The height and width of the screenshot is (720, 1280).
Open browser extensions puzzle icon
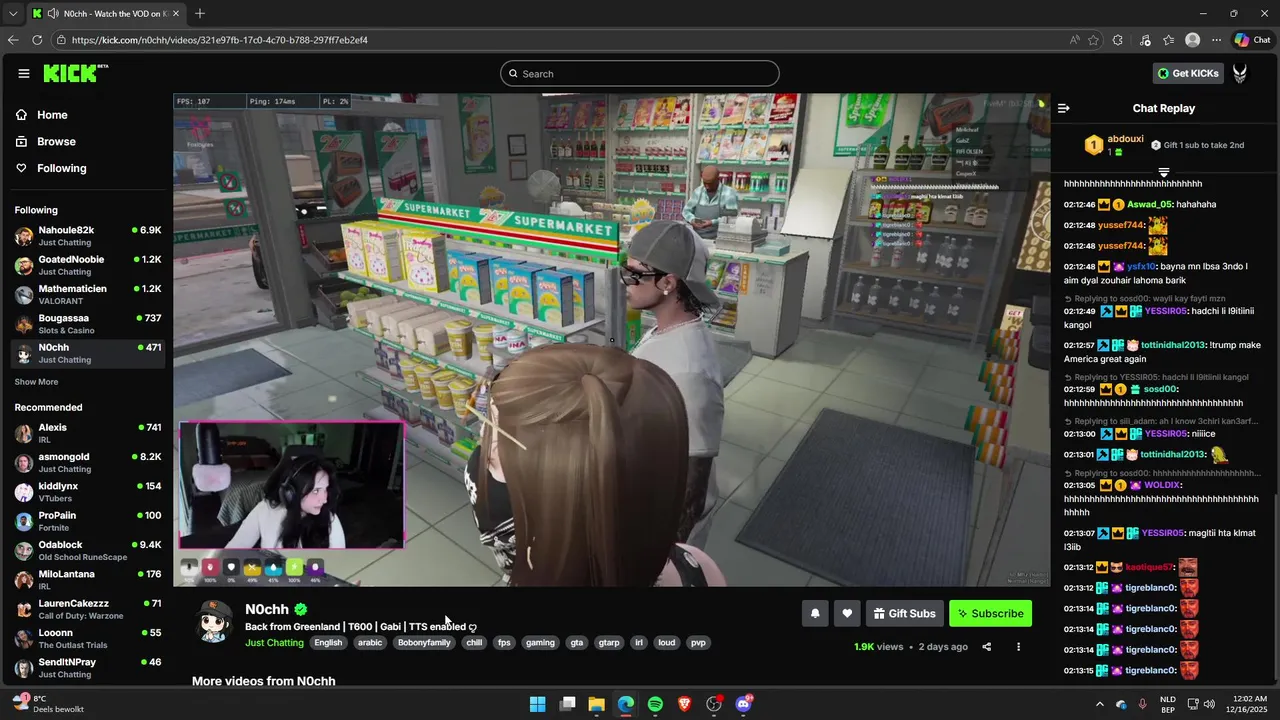pyautogui.click(x=1118, y=40)
